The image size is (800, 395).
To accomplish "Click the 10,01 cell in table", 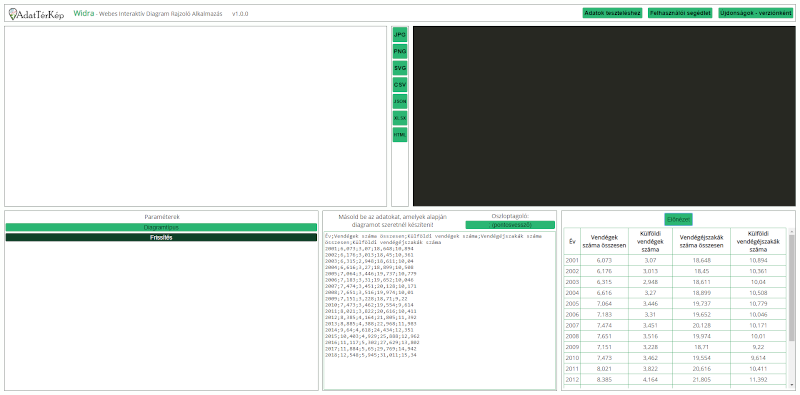I will 759,336.
